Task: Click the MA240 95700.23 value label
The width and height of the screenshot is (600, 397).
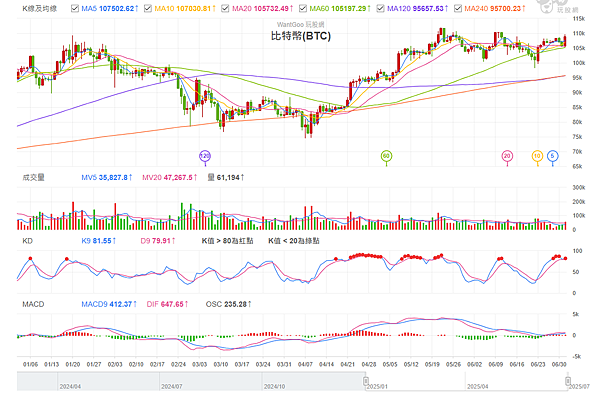Action: tap(495, 8)
